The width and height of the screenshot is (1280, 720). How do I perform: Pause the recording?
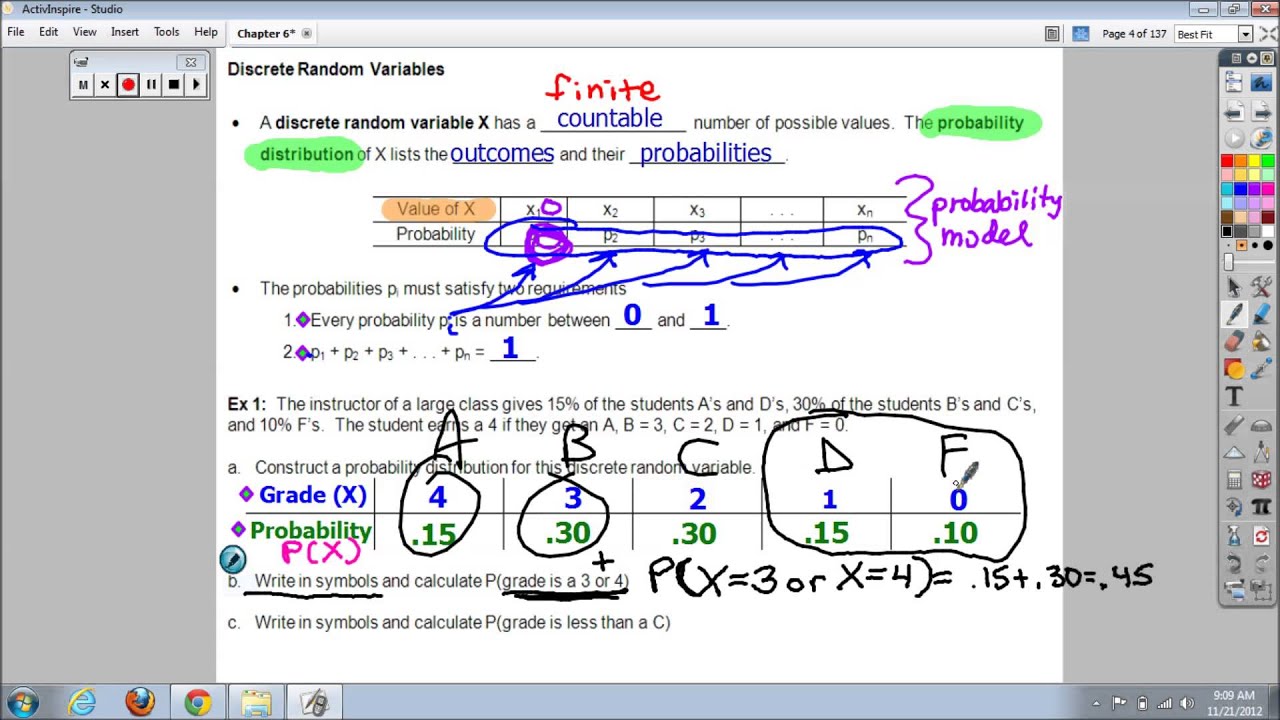pos(151,85)
